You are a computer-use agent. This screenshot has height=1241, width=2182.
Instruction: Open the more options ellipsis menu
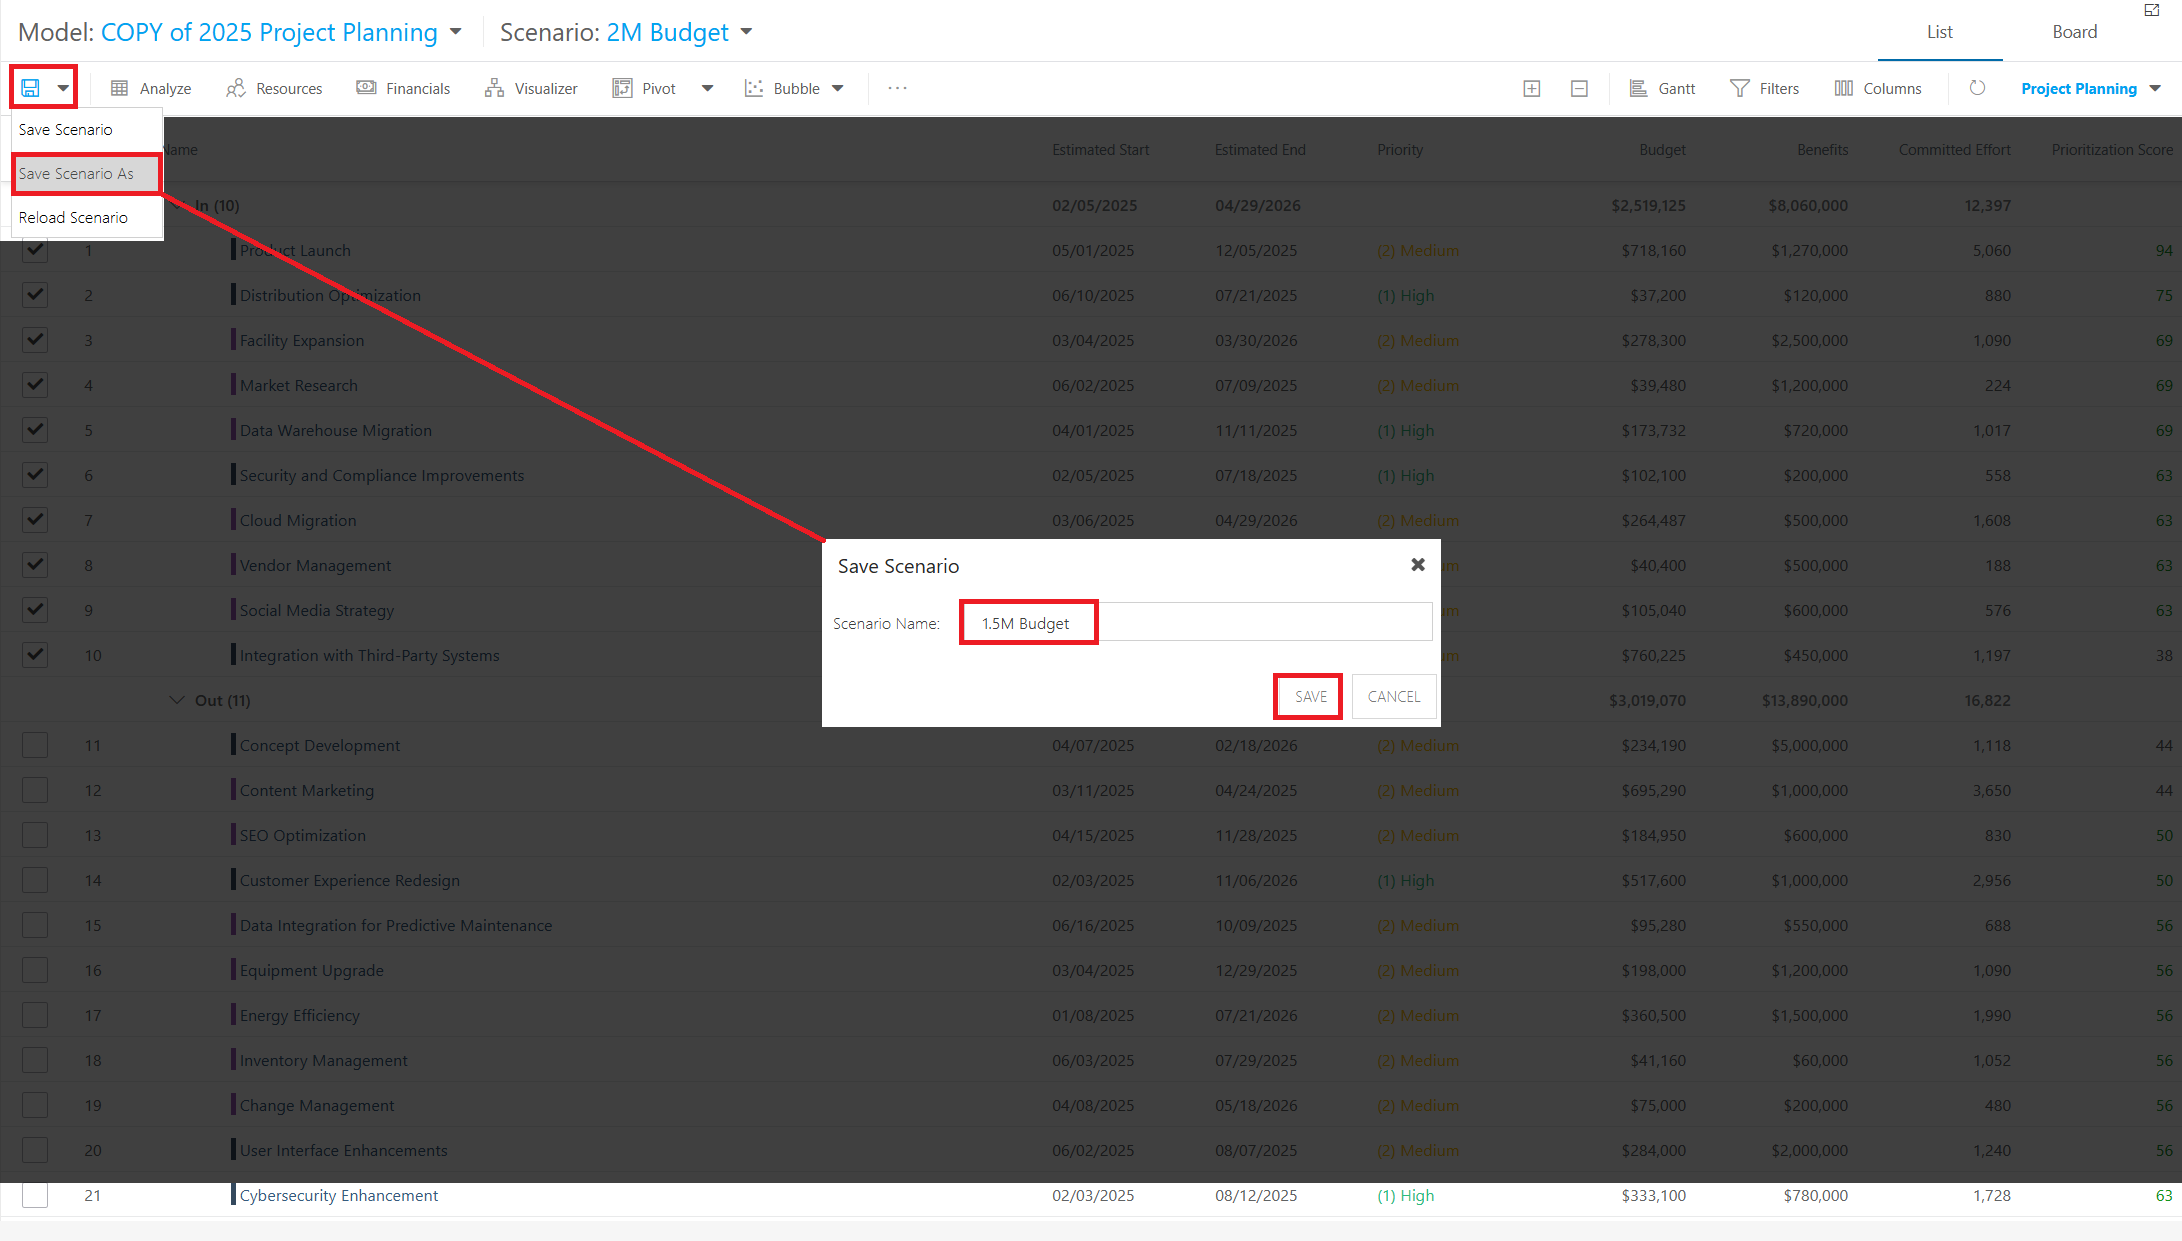(x=897, y=88)
